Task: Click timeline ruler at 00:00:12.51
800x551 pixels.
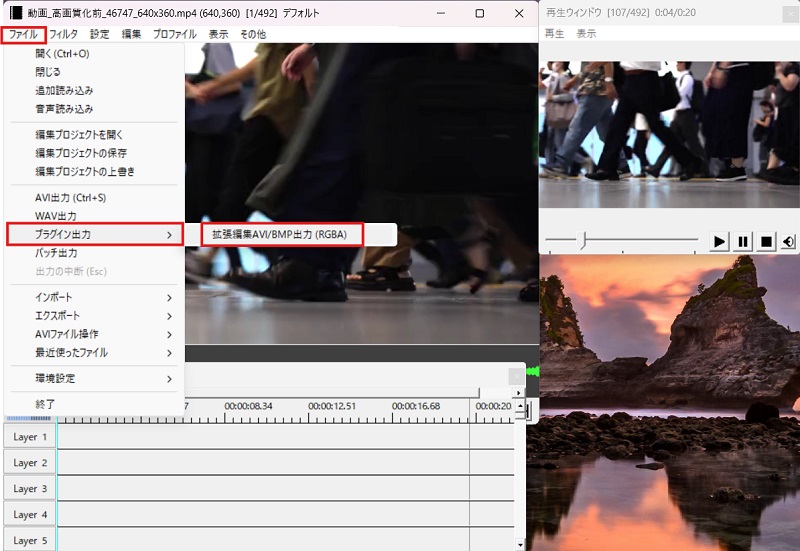Action: [332, 407]
